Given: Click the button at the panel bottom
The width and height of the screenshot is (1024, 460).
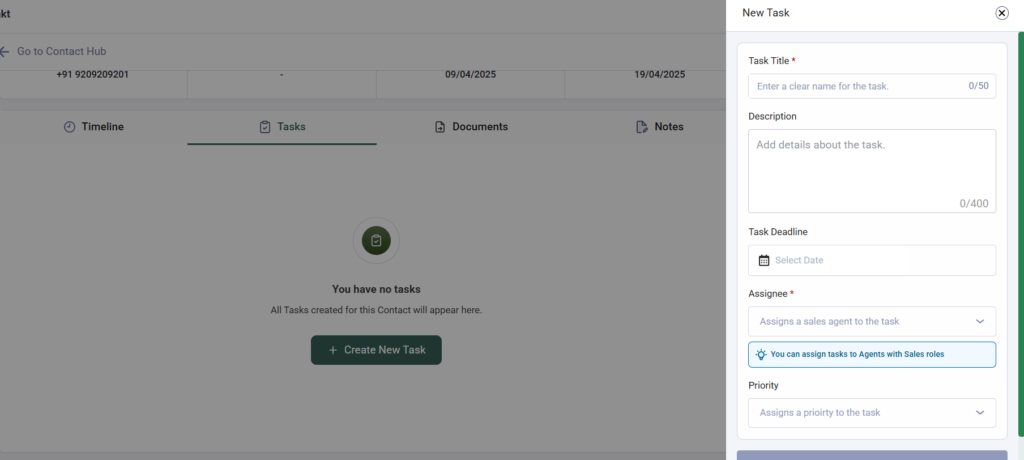Looking at the screenshot, I should [x=871, y=455].
